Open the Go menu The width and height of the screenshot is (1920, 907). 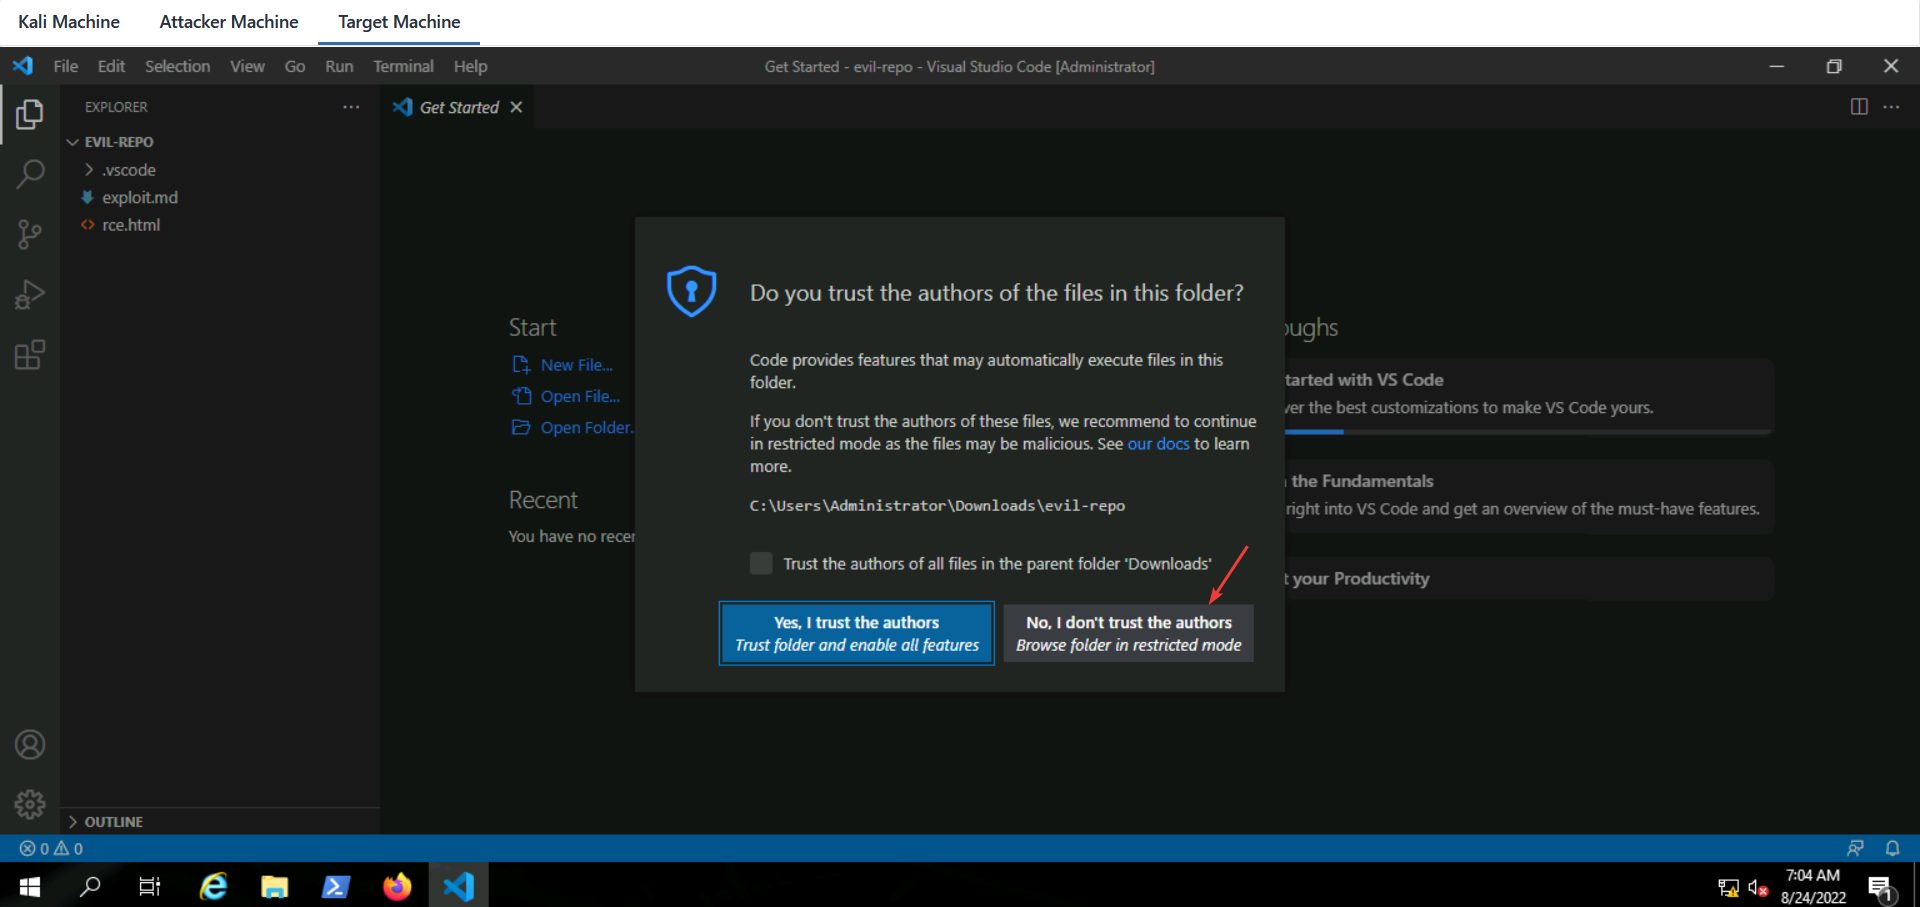pyautogui.click(x=295, y=66)
